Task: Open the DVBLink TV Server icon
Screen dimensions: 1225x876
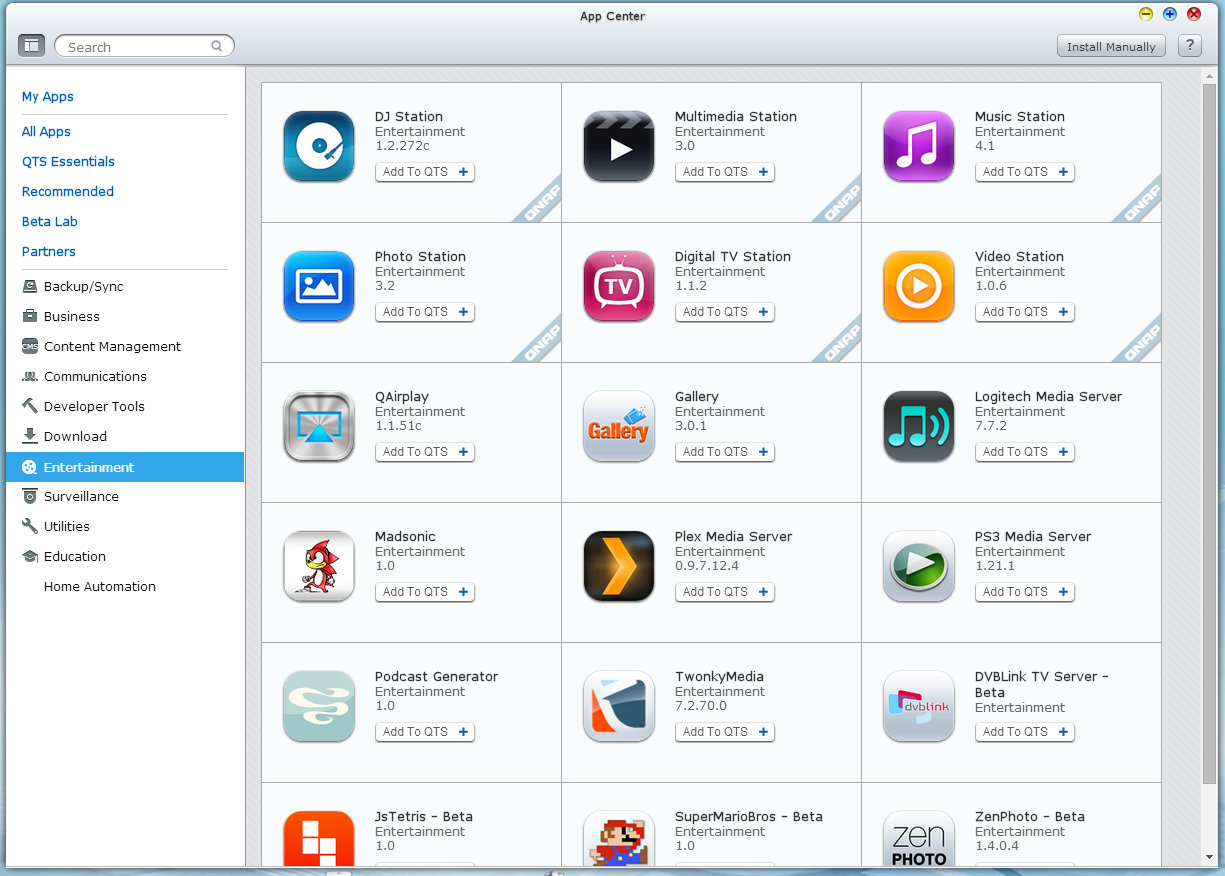Action: coord(919,706)
